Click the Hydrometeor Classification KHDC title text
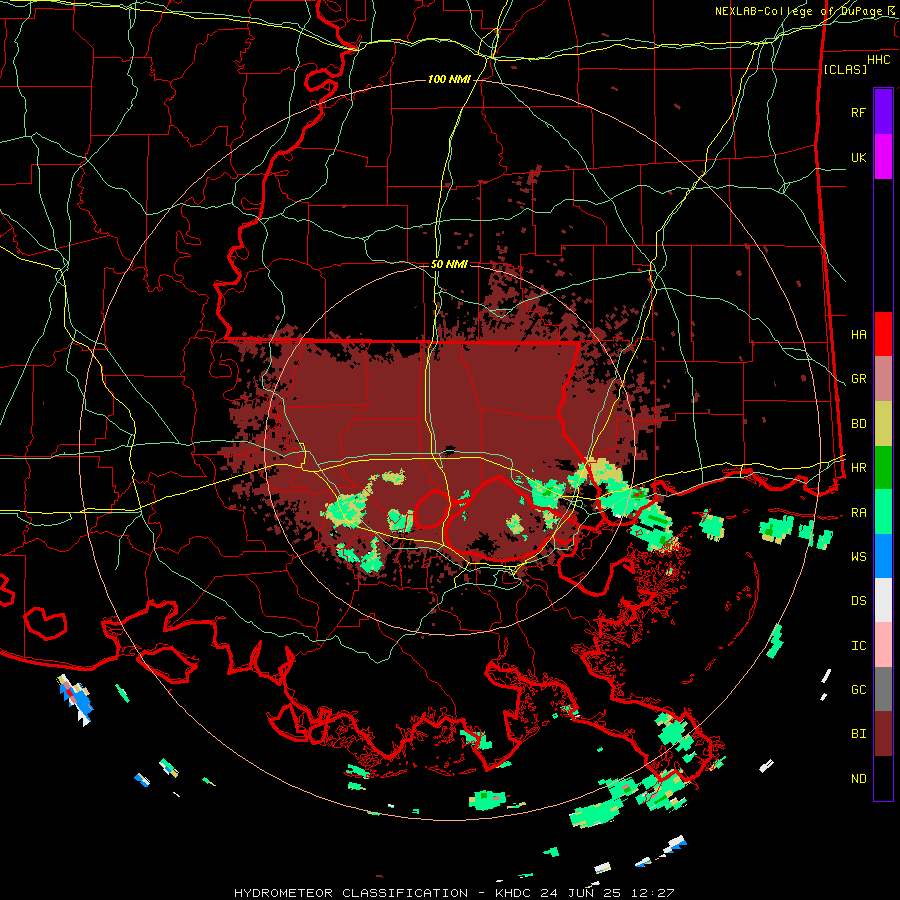This screenshot has height=900, width=900. click(453, 893)
